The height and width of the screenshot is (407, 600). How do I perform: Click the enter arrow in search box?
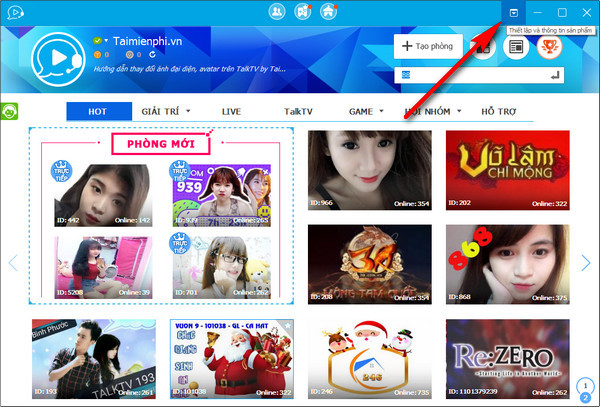point(555,75)
